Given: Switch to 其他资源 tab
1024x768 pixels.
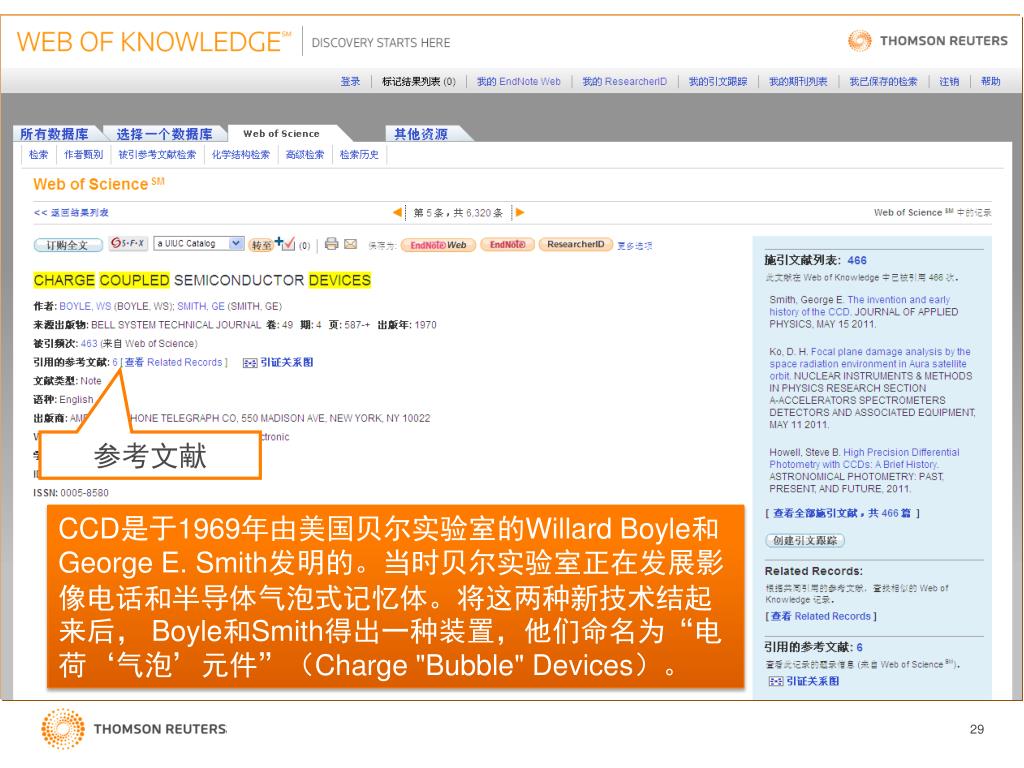Looking at the screenshot, I should coord(421,134).
